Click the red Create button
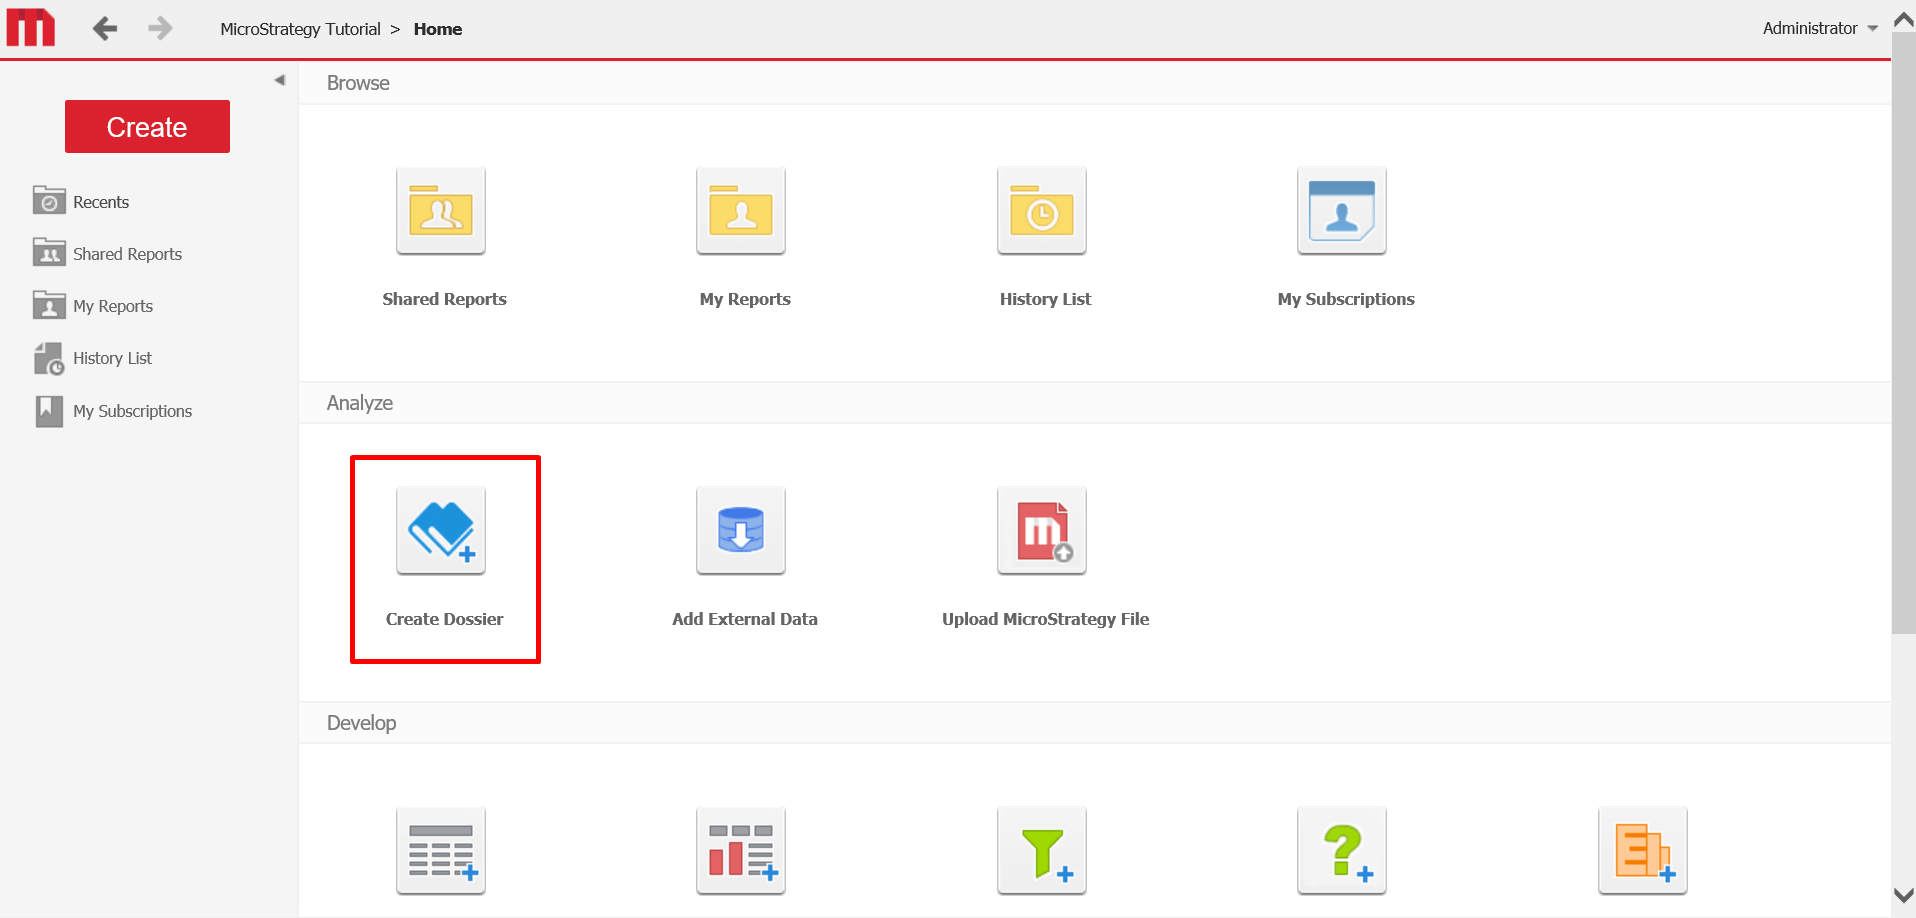The height and width of the screenshot is (918, 1916). coord(147,127)
